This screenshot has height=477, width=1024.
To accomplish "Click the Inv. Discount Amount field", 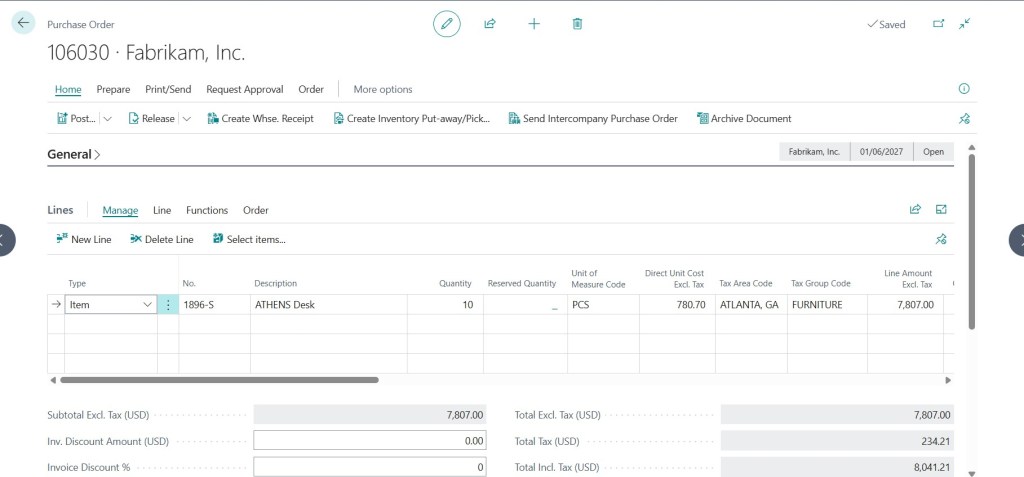I will pos(370,441).
